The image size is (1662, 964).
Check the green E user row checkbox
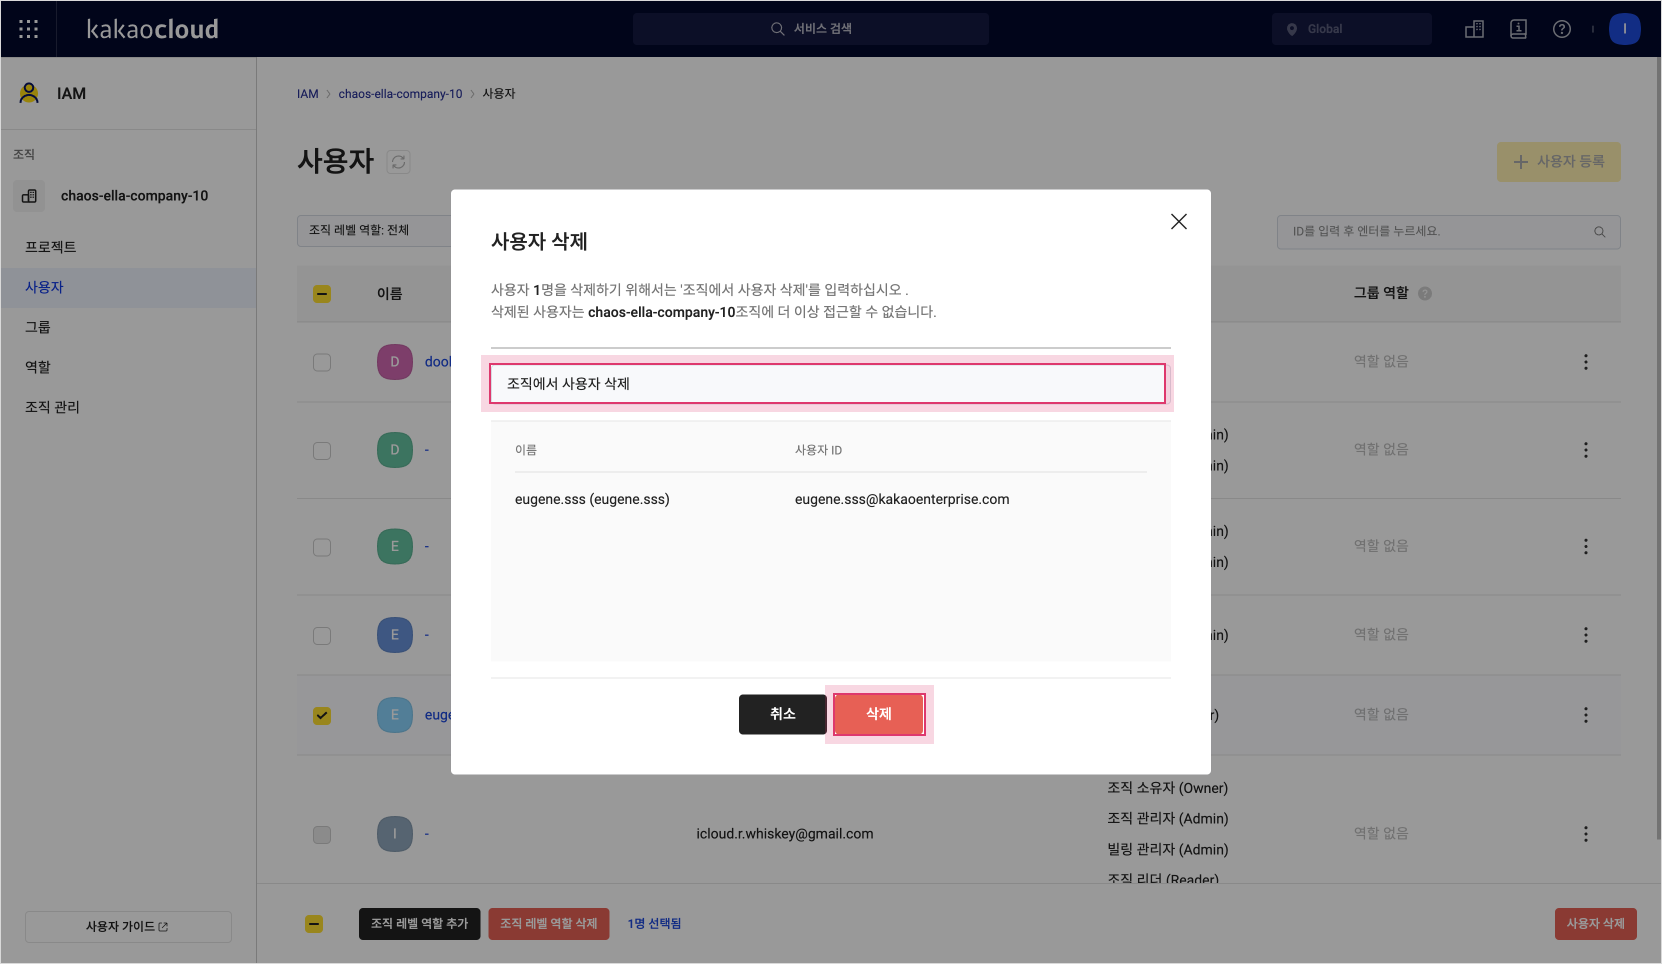[322, 547]
